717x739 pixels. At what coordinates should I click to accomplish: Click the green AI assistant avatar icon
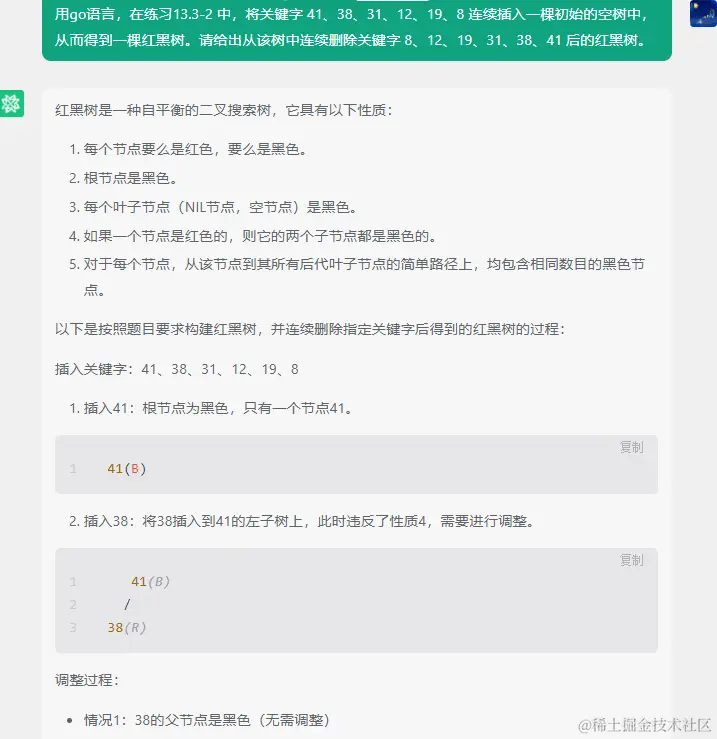coord(11,103)
